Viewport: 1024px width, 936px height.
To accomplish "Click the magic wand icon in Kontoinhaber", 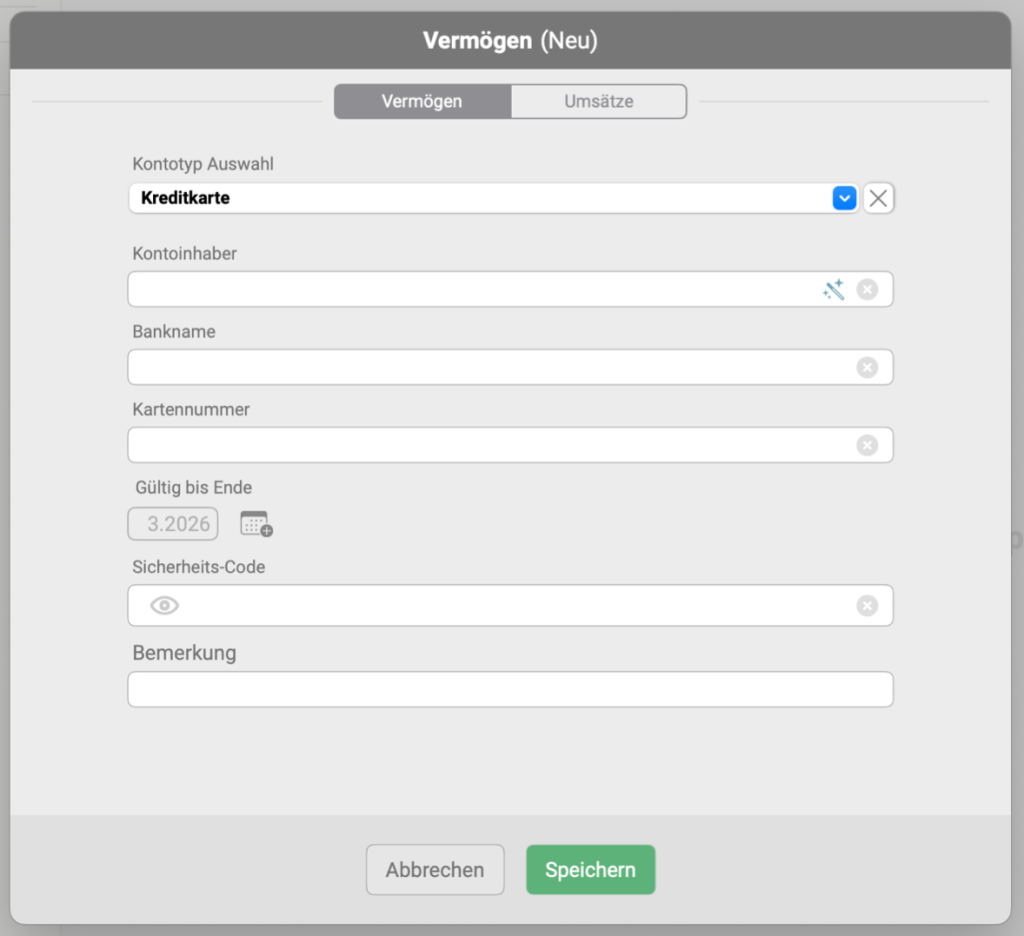I will pos(833,290).
